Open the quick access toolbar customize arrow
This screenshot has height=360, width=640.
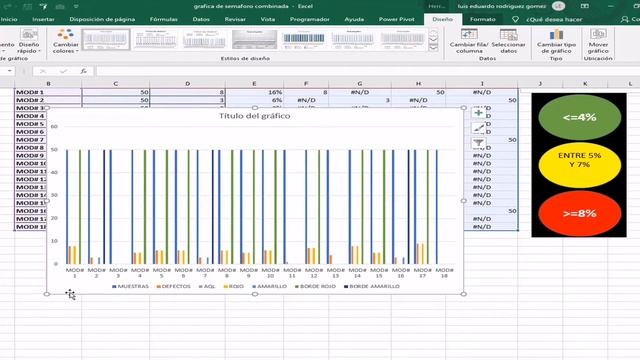(x=76, y=7)
